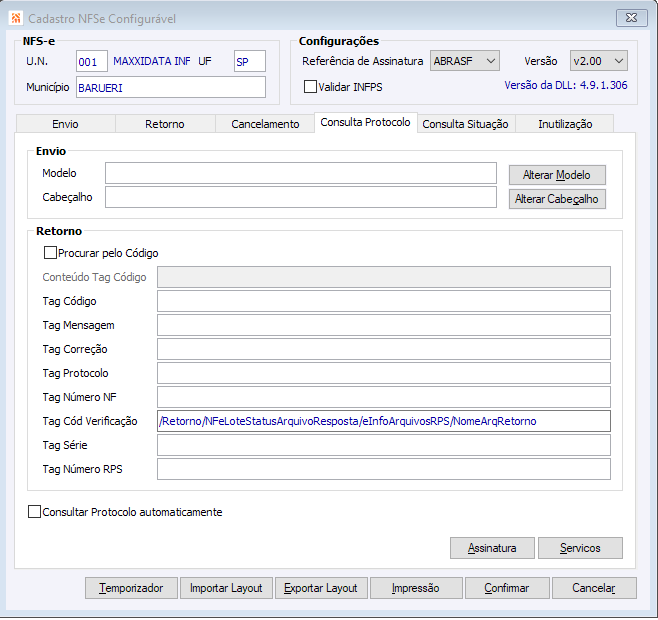Image resolution: width=658 pixels, height=620 pixels.
Task: Toggle Consultar Protocolo automaticamente checkbox
Action: point(35,512)
